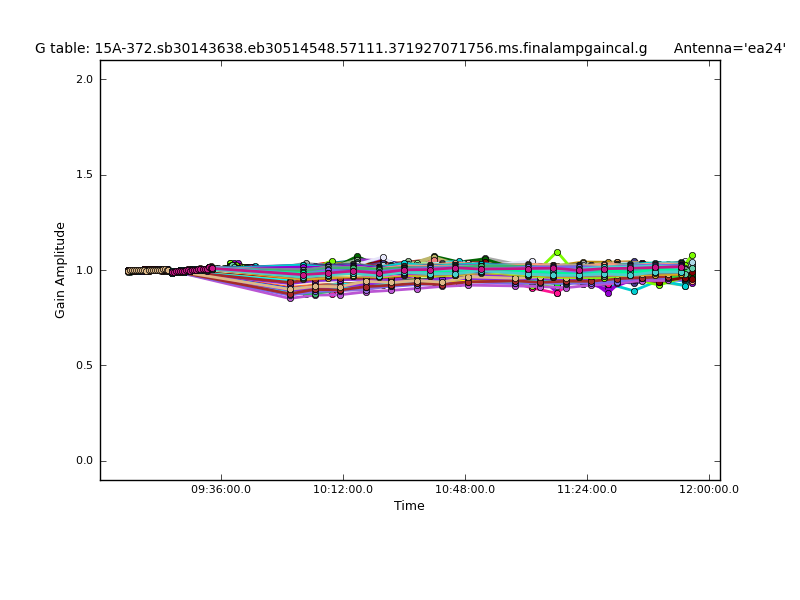Image resolution: width=800 pixels, height=600 pixels.
Task: Select the 10:48:00.0 time tick label
Action: pyautogui.click(x=465, y=490)
